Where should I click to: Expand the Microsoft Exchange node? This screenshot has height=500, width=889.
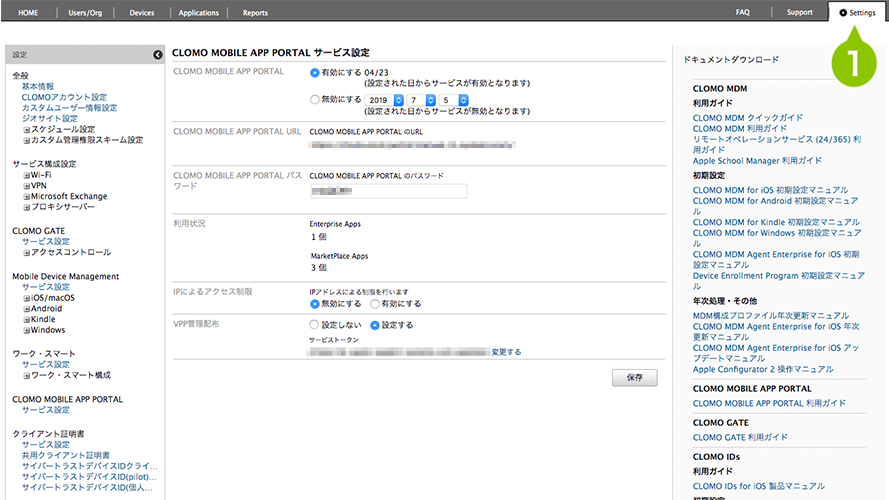tap(26, 197)
